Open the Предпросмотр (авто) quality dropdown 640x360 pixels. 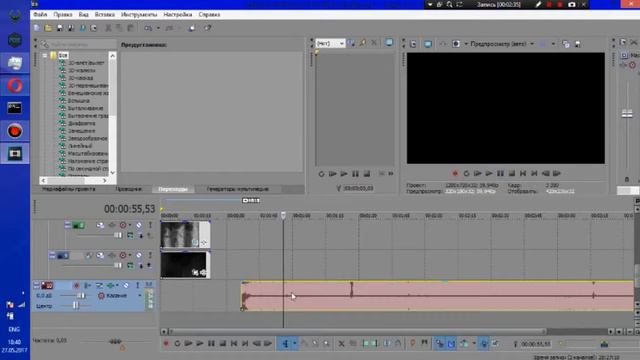(x=532, y=44)
